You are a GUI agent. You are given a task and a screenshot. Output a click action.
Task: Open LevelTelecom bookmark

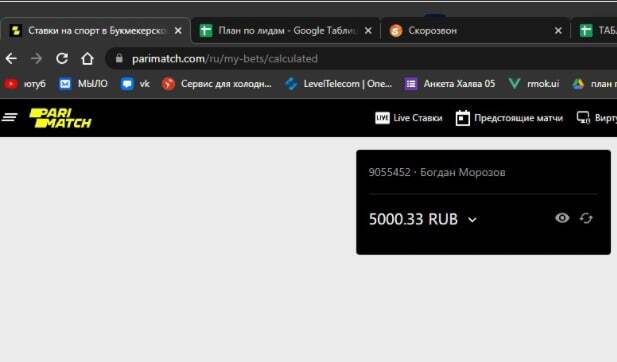click(x=339, y=84)
